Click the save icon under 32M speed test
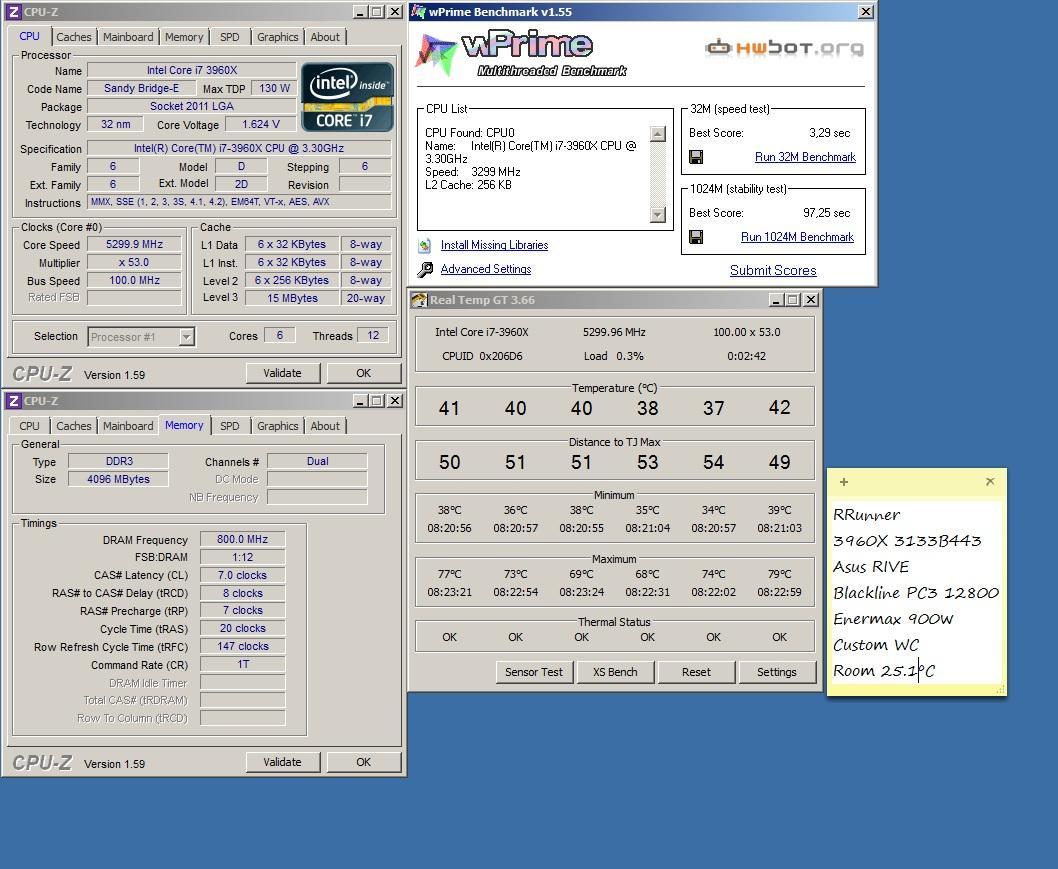The width and height of the screenshot is (1058, 869). [x=696, y=157]
